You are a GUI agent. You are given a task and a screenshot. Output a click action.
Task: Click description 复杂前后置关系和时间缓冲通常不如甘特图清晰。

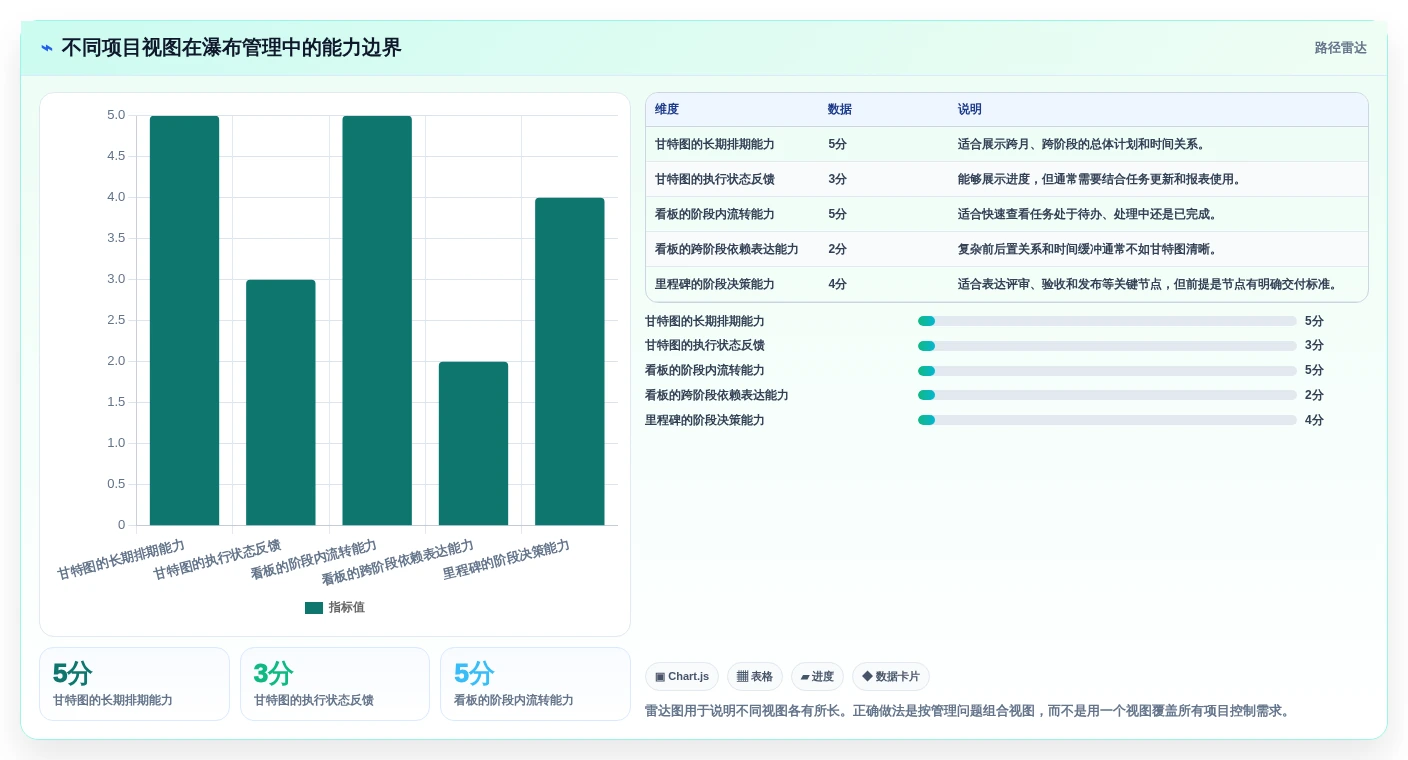(1089, 249)
